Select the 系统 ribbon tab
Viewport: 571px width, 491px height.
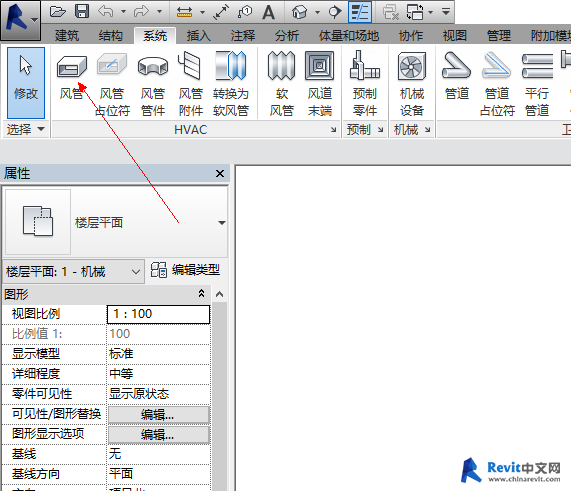[155, 36]
